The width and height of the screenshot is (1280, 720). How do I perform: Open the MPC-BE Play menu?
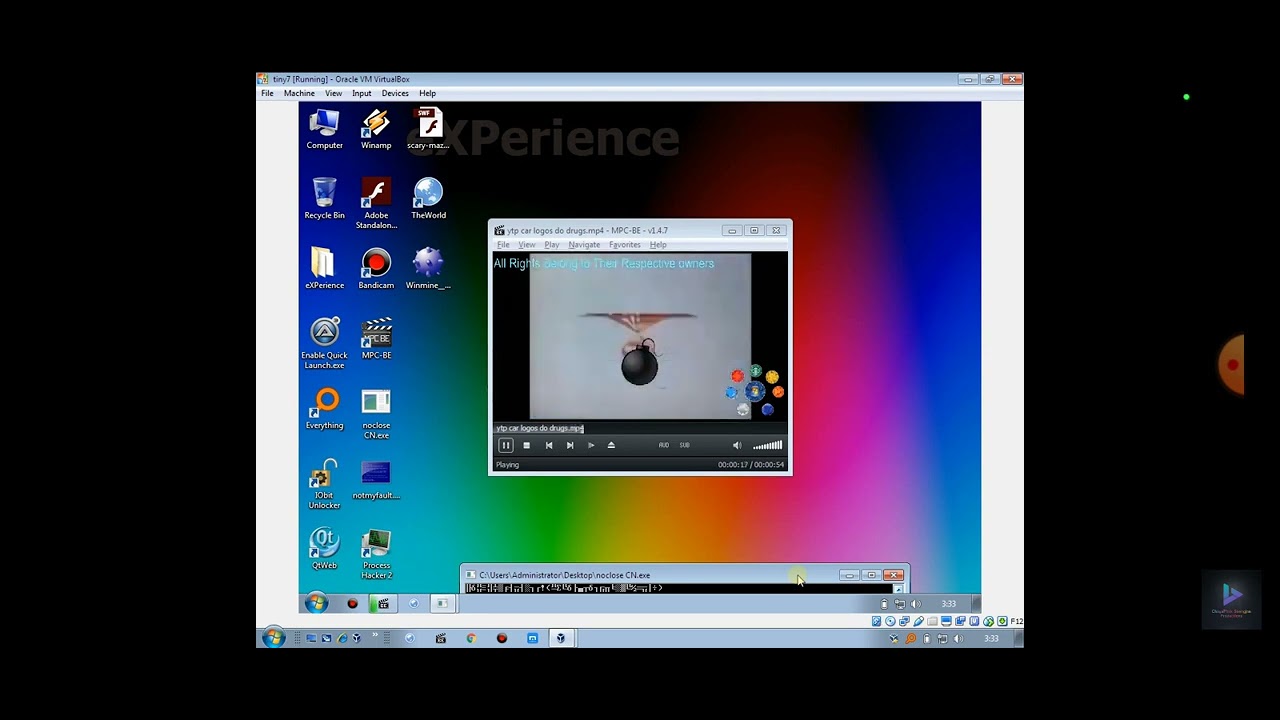552,245
